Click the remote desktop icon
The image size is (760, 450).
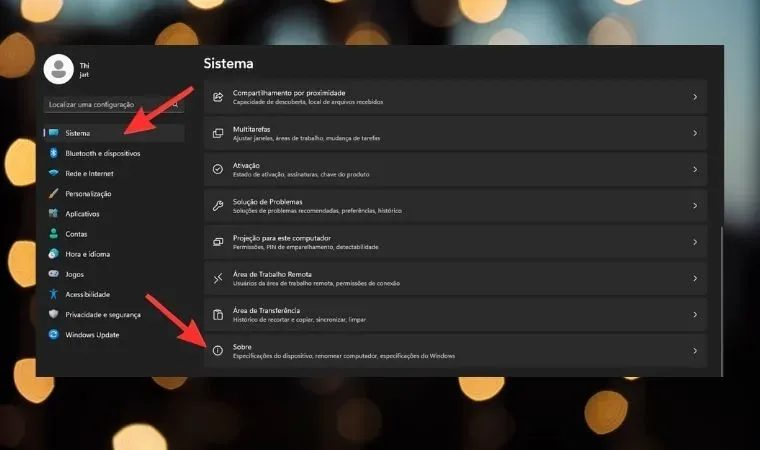click(218, 278)
